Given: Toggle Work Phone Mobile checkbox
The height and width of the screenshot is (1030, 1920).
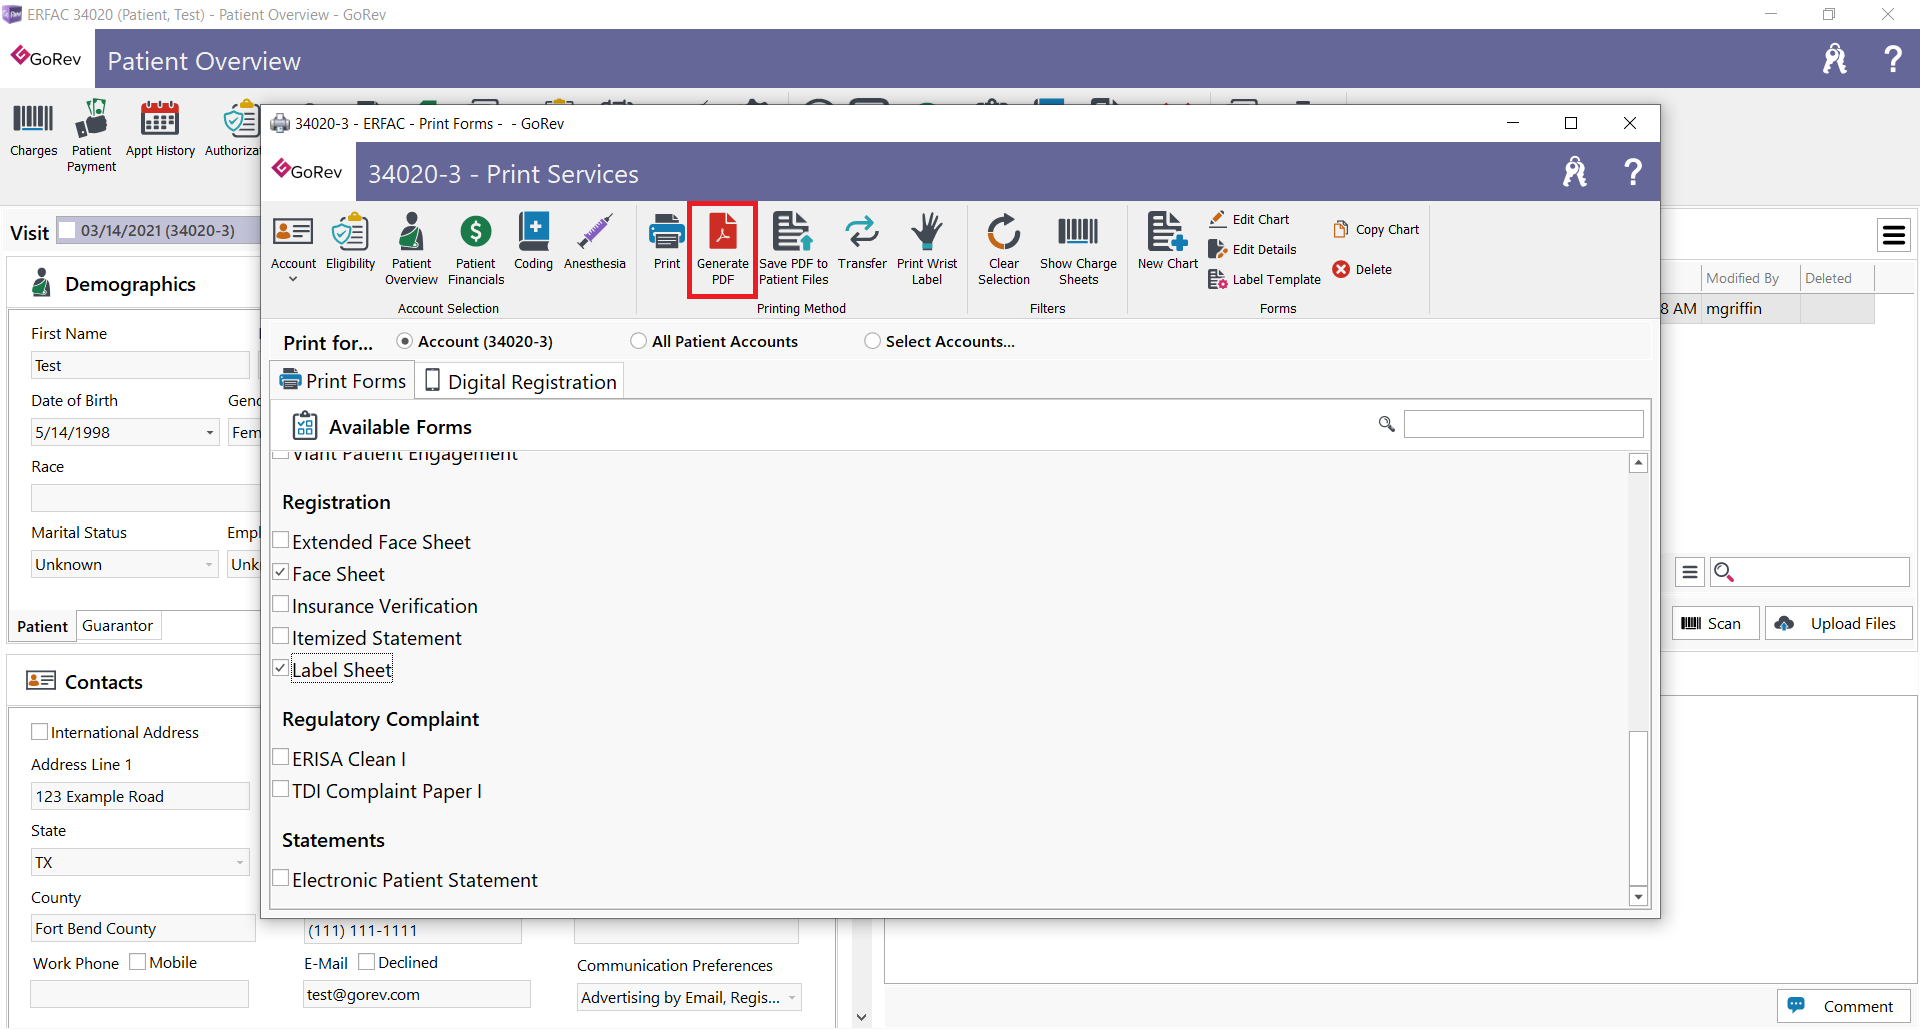Looking at the screenshot, I should click(138, 962).
